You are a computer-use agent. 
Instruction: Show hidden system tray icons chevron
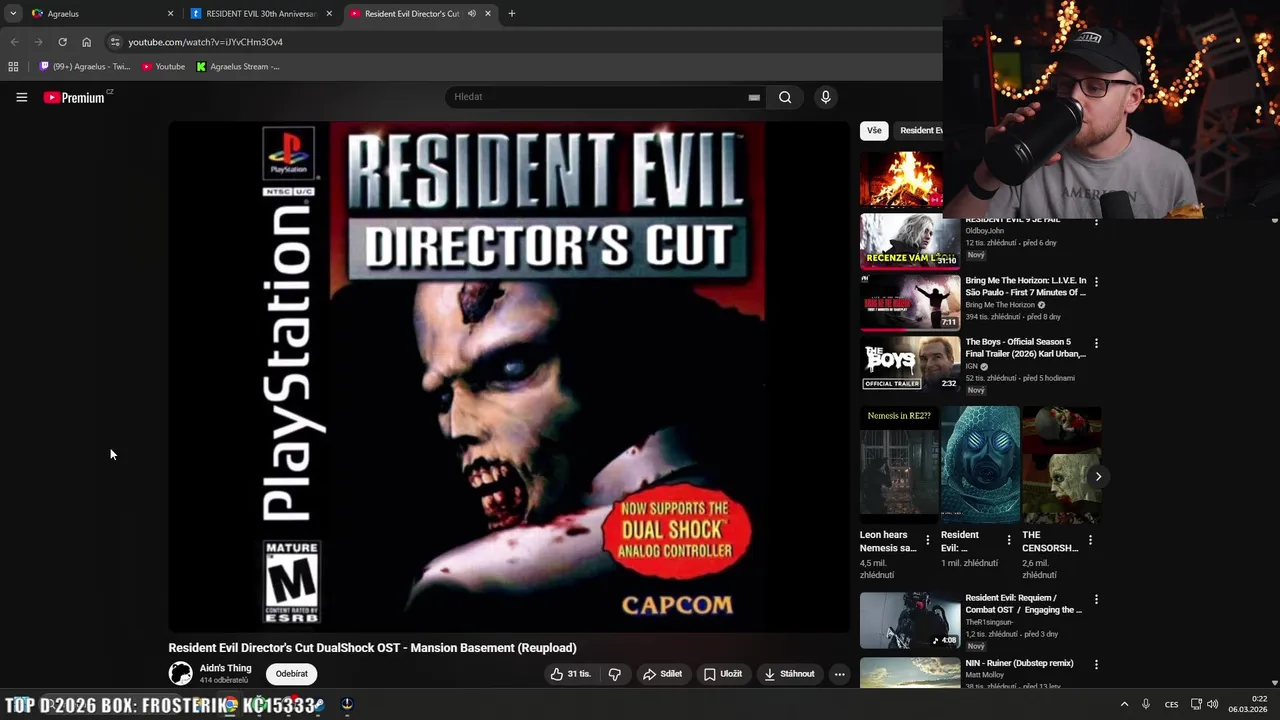(1124, 704)
